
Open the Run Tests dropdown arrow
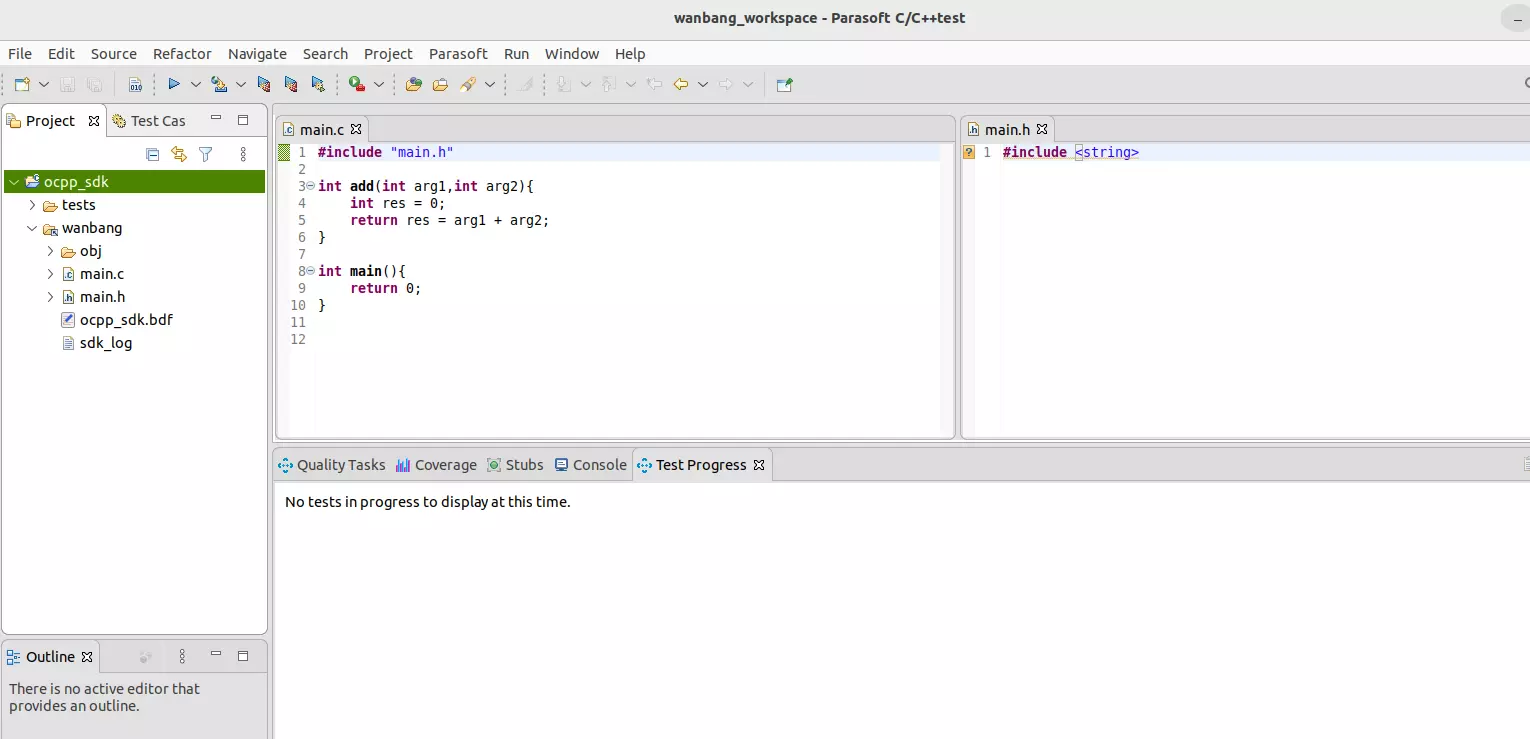pos(196,85)
